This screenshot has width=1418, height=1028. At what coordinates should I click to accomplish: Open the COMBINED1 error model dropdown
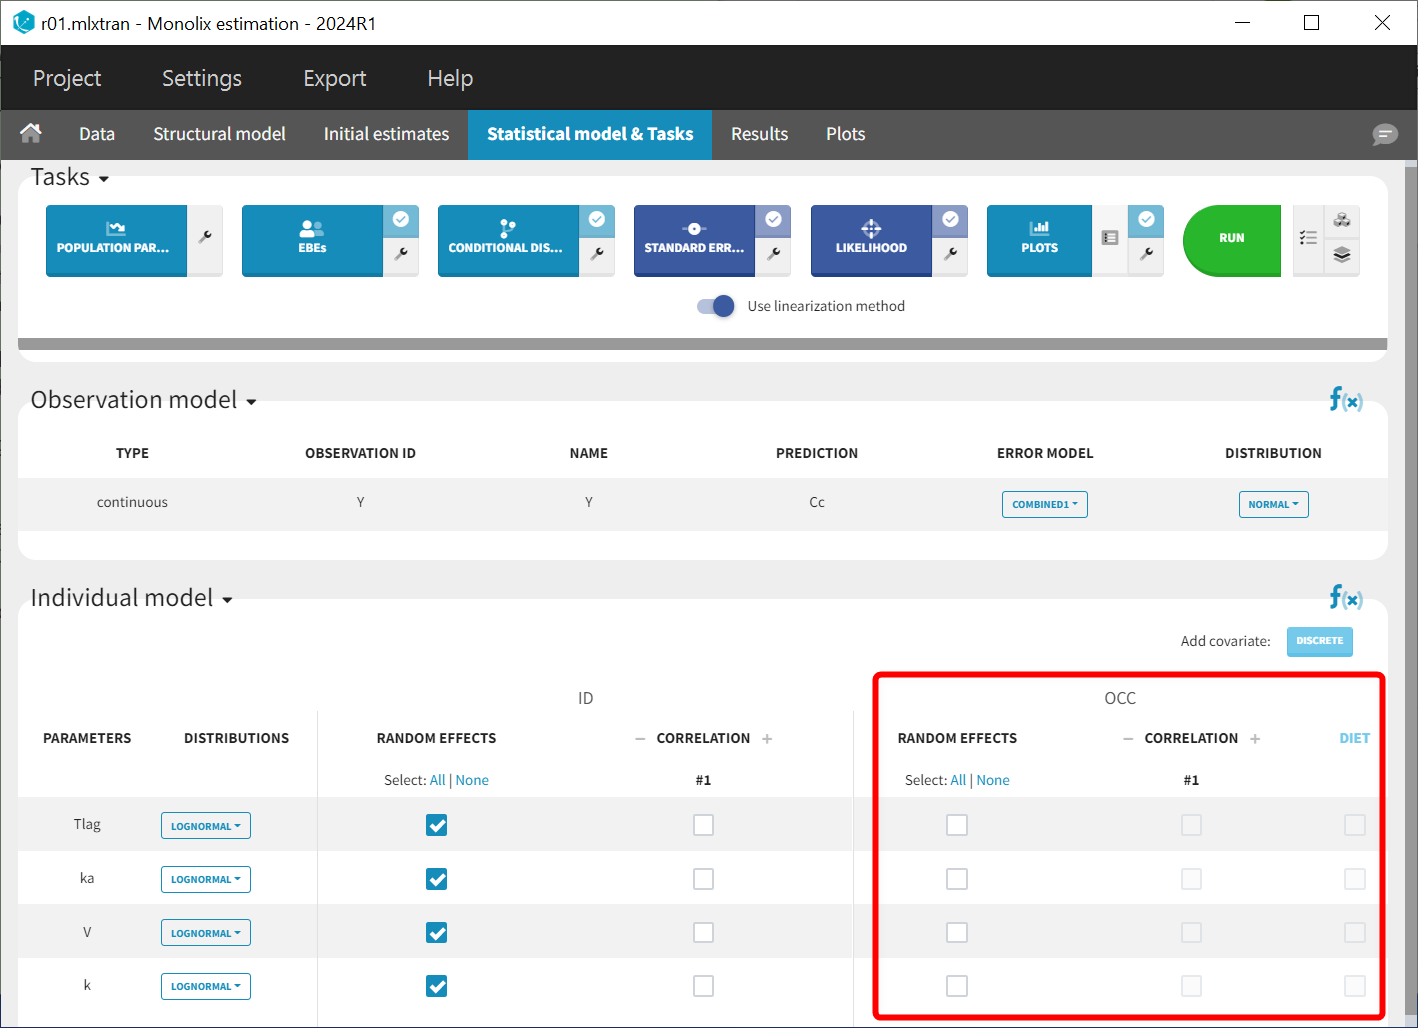pyautogui.click(x=1044, y=504)
